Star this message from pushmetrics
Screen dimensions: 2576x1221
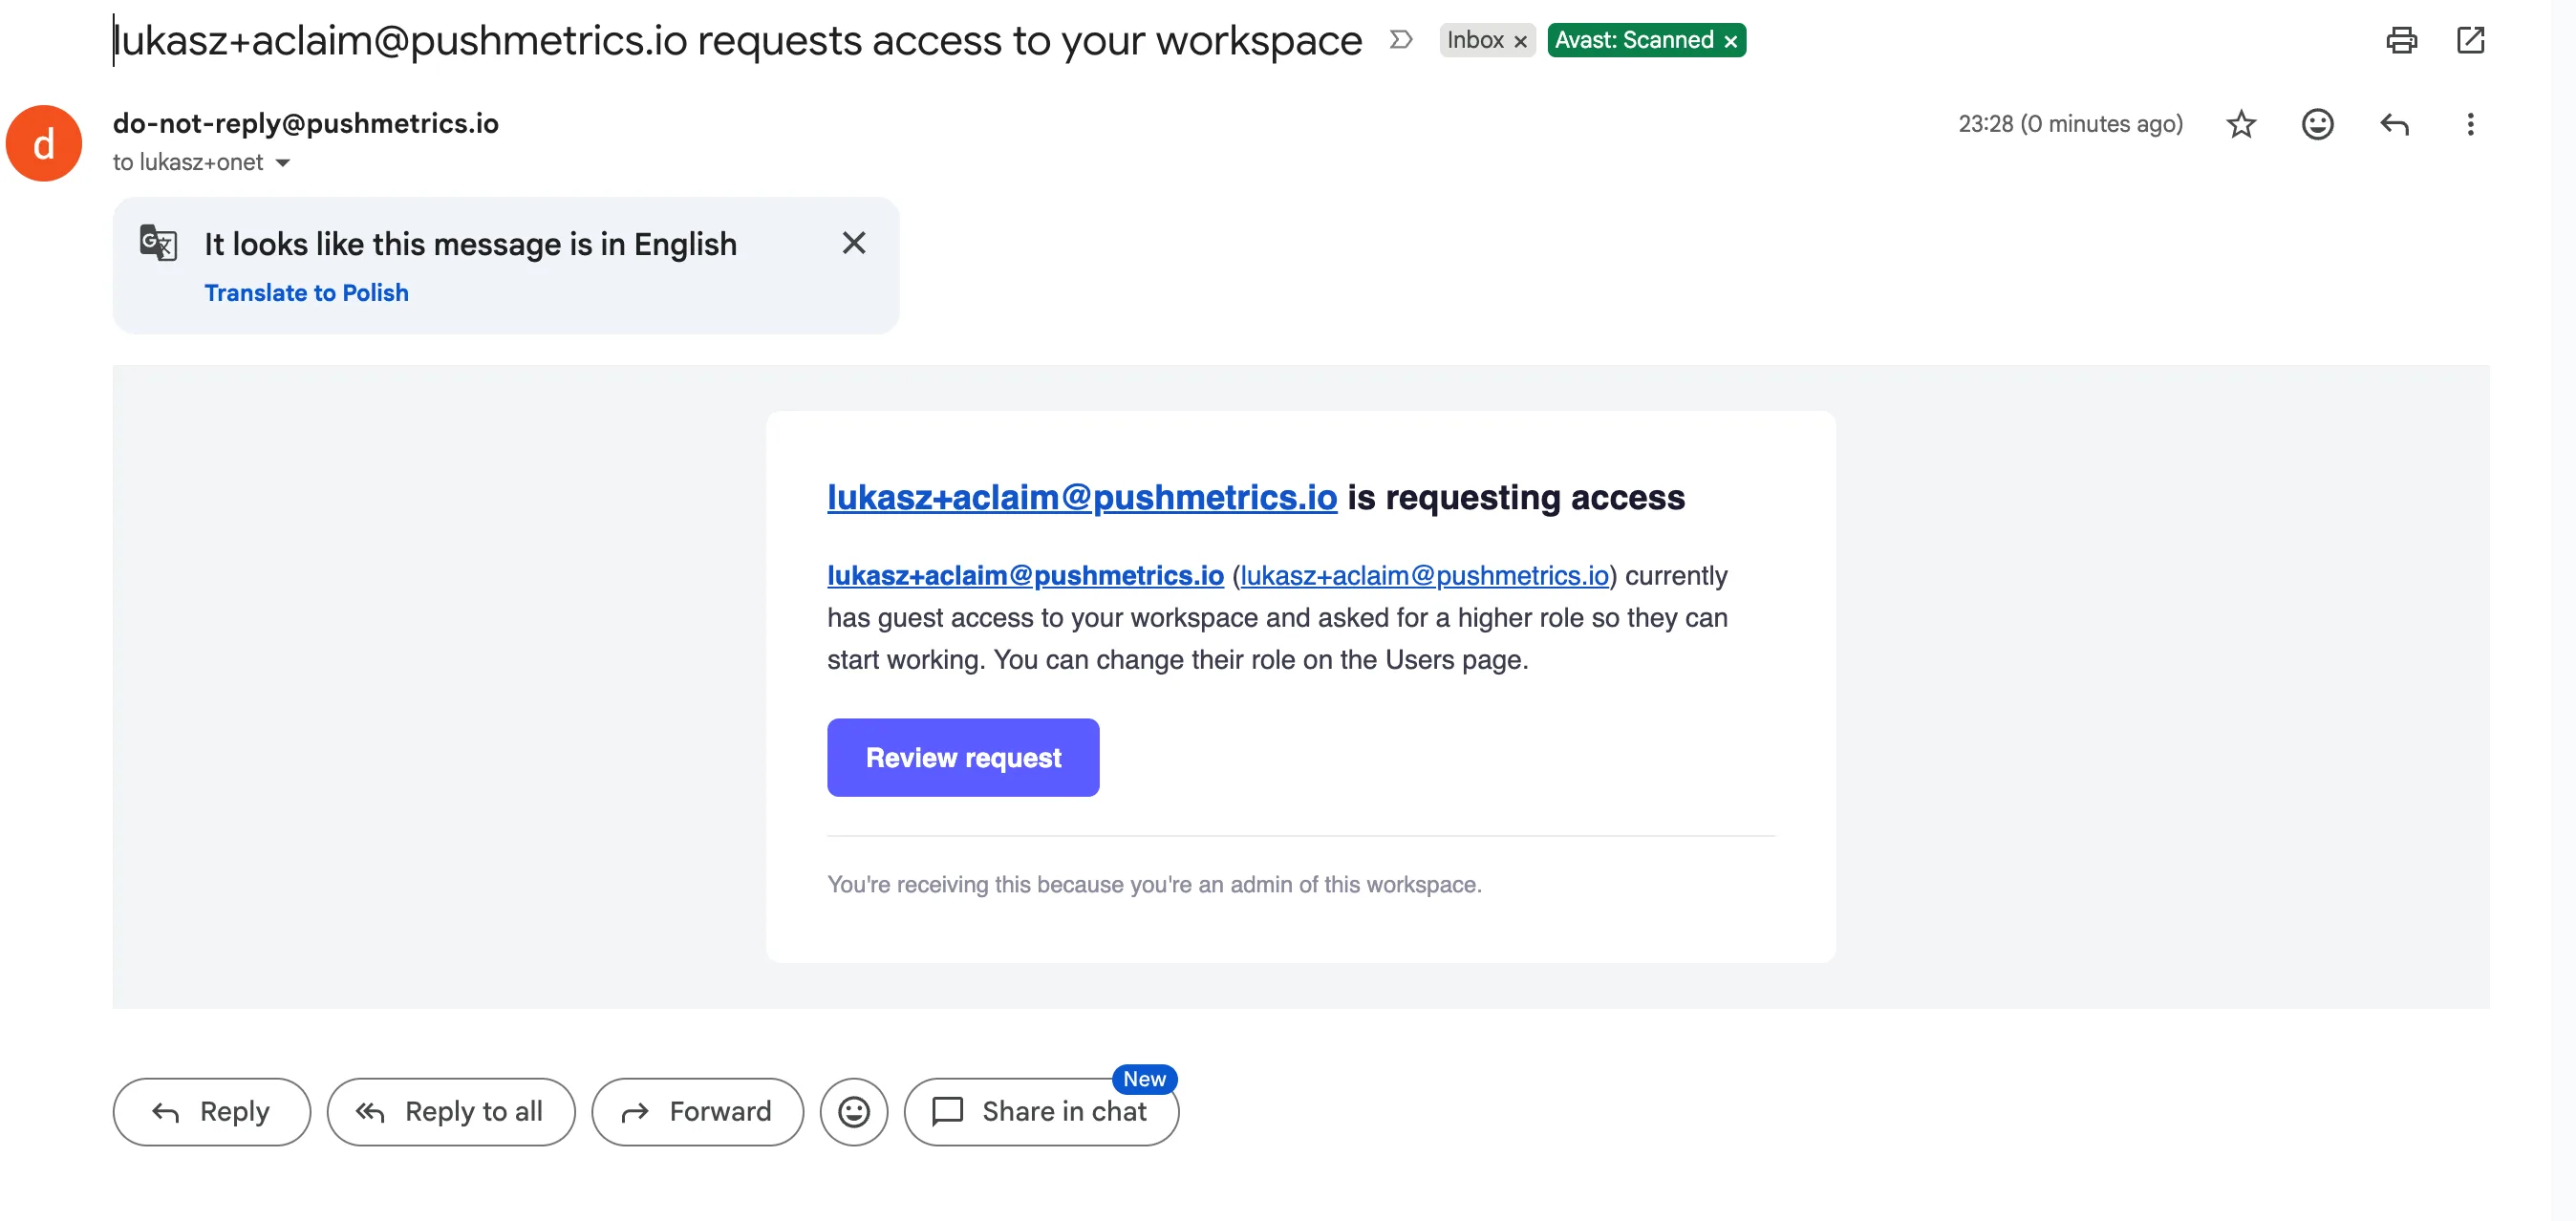(2241, 124)
